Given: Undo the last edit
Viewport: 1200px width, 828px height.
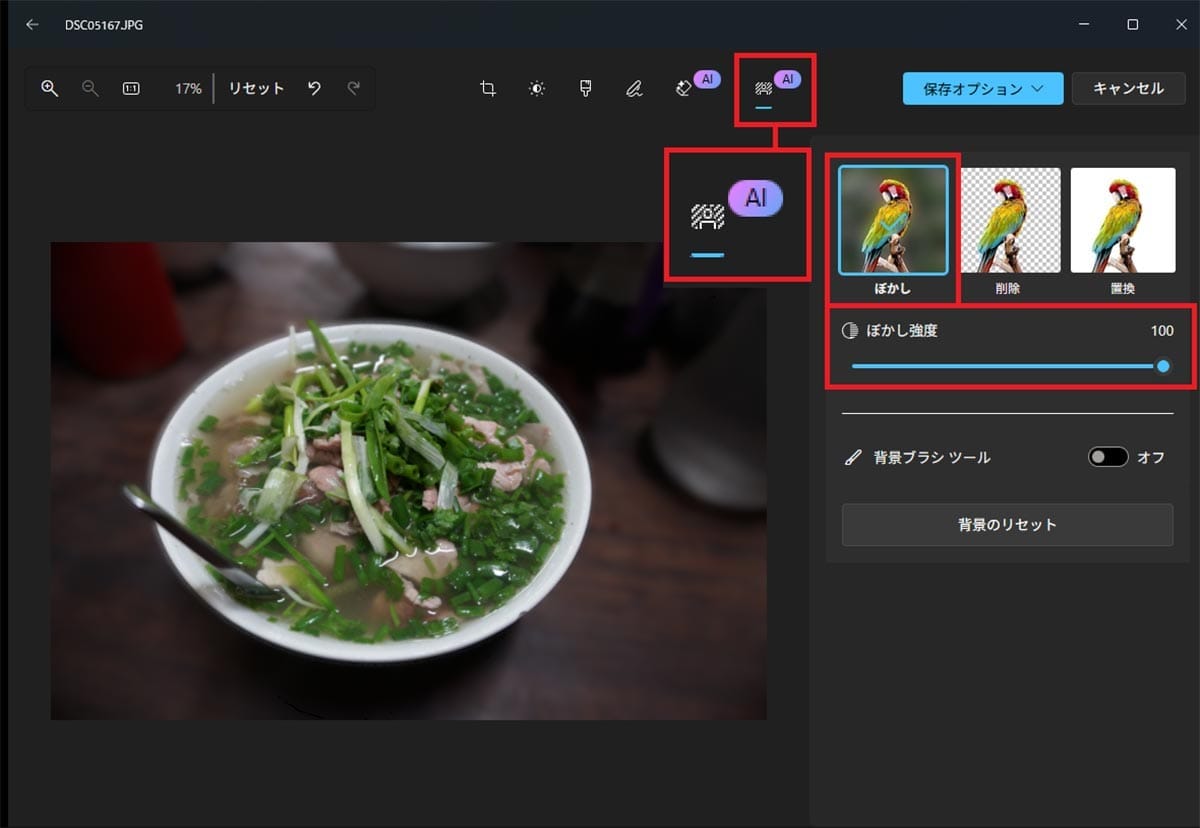Looking at the screenshot, I should 313,88.
